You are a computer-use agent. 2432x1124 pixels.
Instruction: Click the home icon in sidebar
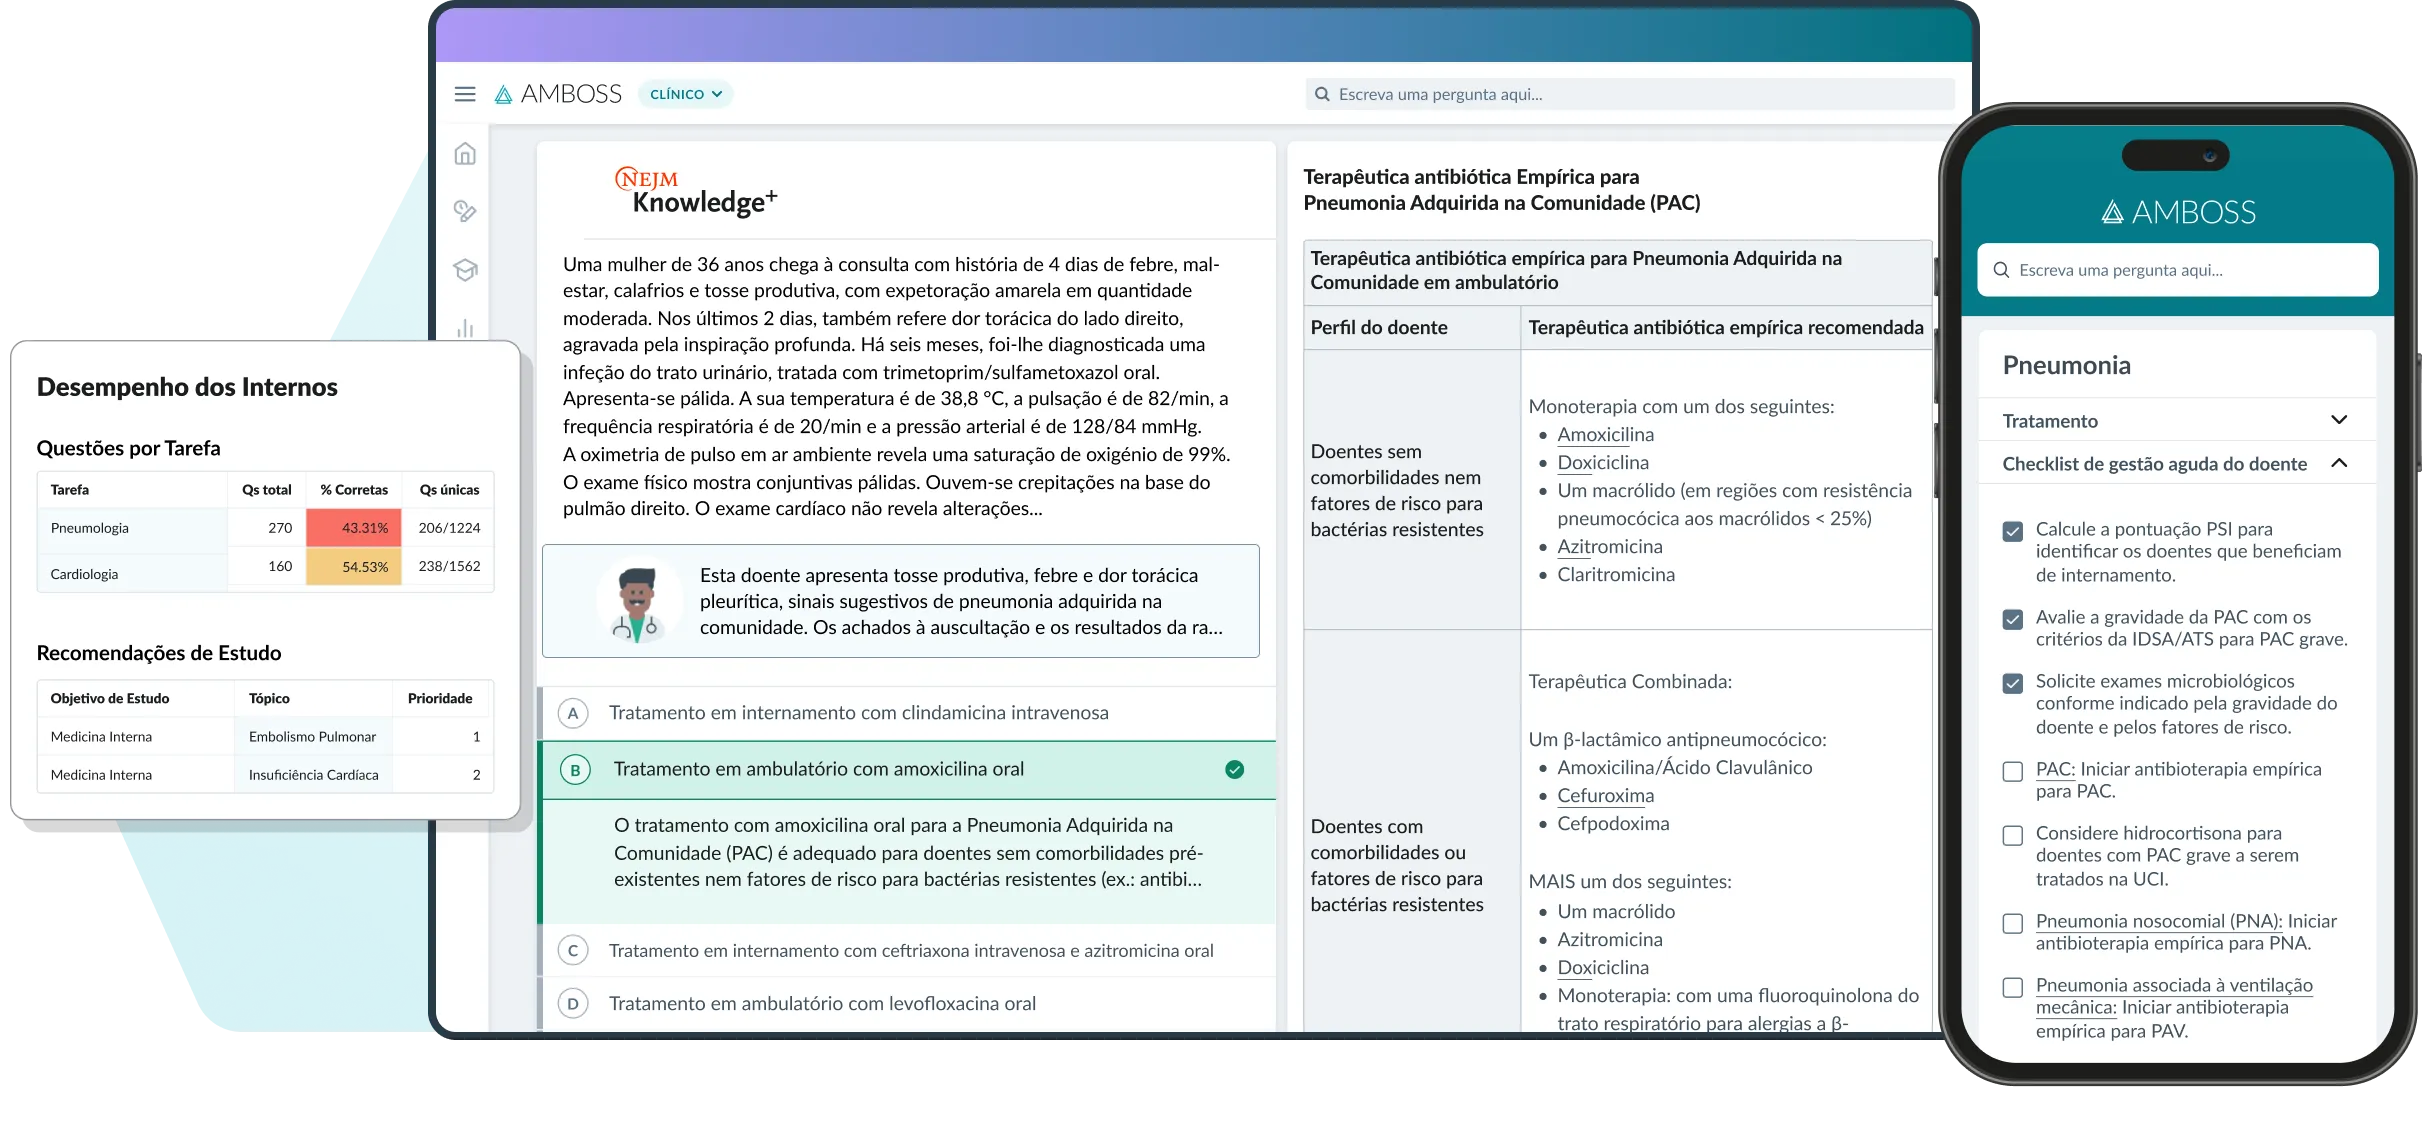465,154
